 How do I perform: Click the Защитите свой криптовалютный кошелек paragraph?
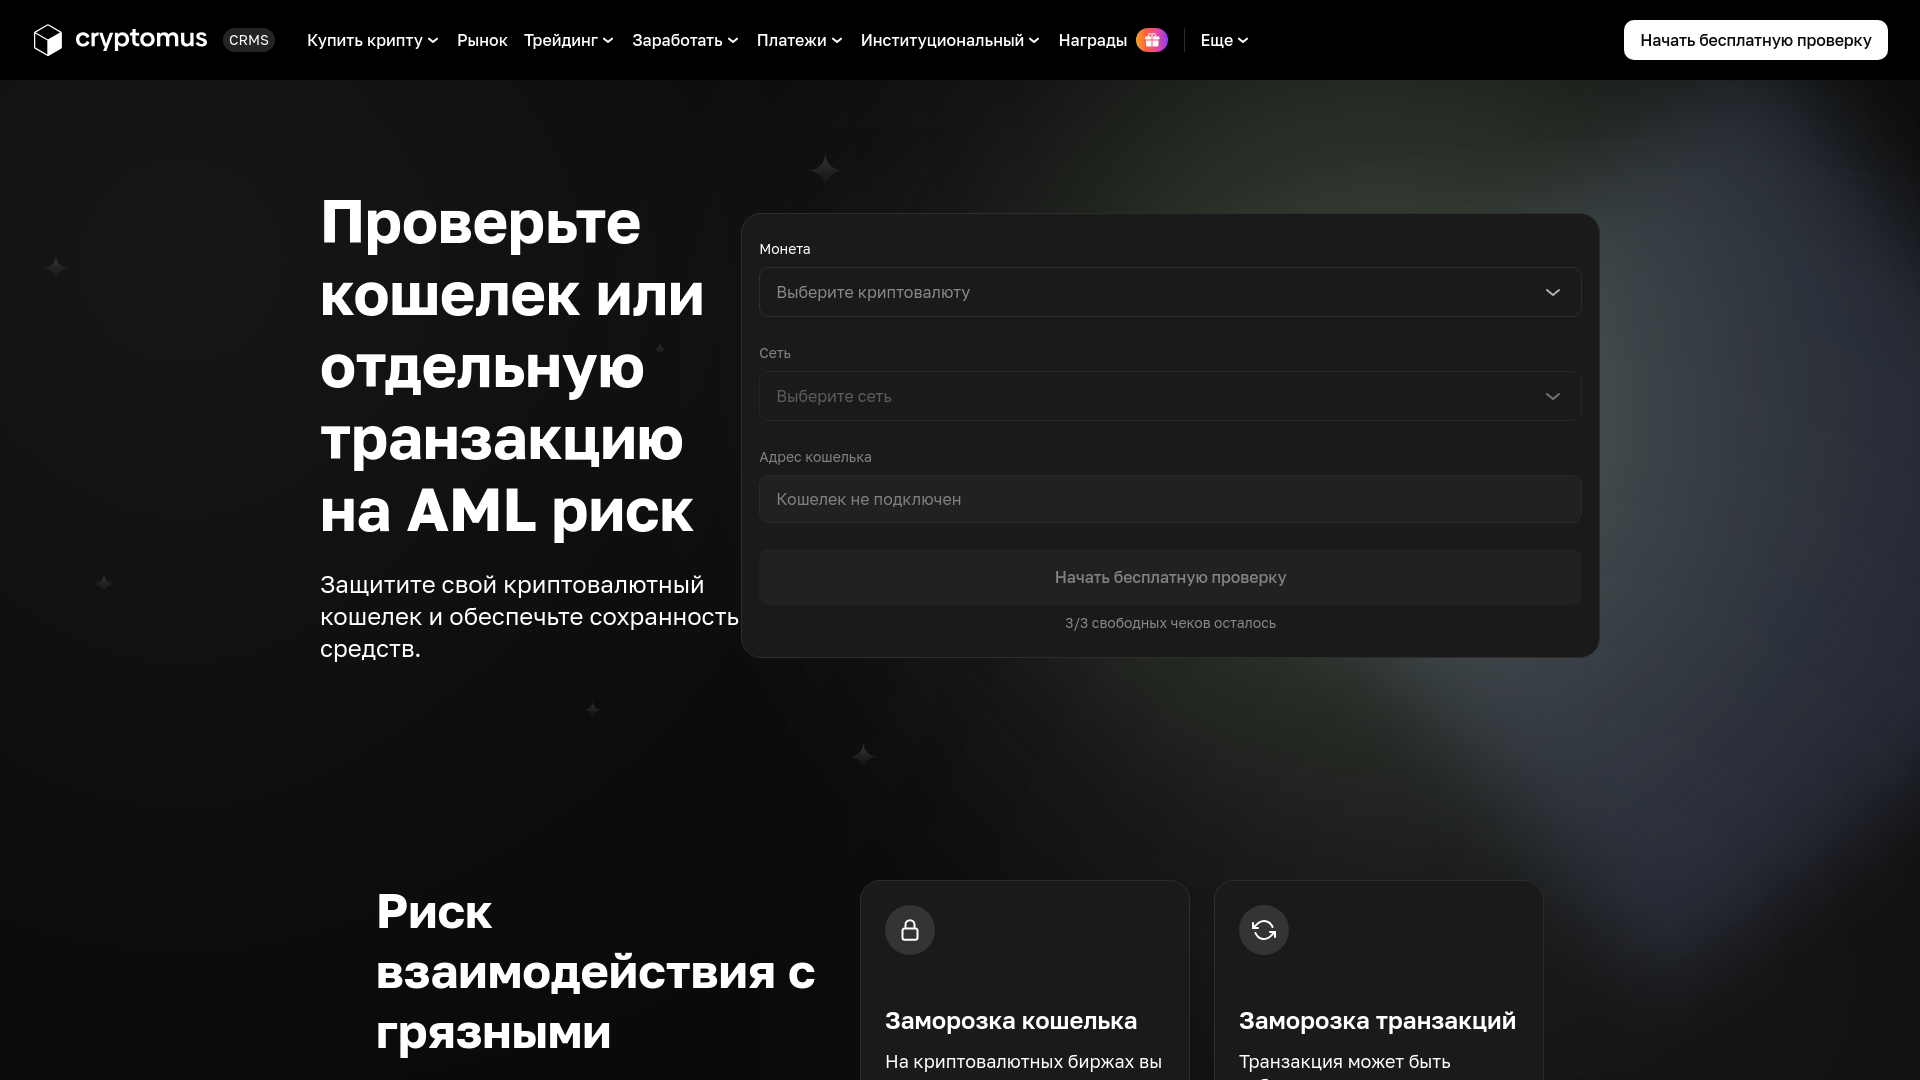coord(529,617)
